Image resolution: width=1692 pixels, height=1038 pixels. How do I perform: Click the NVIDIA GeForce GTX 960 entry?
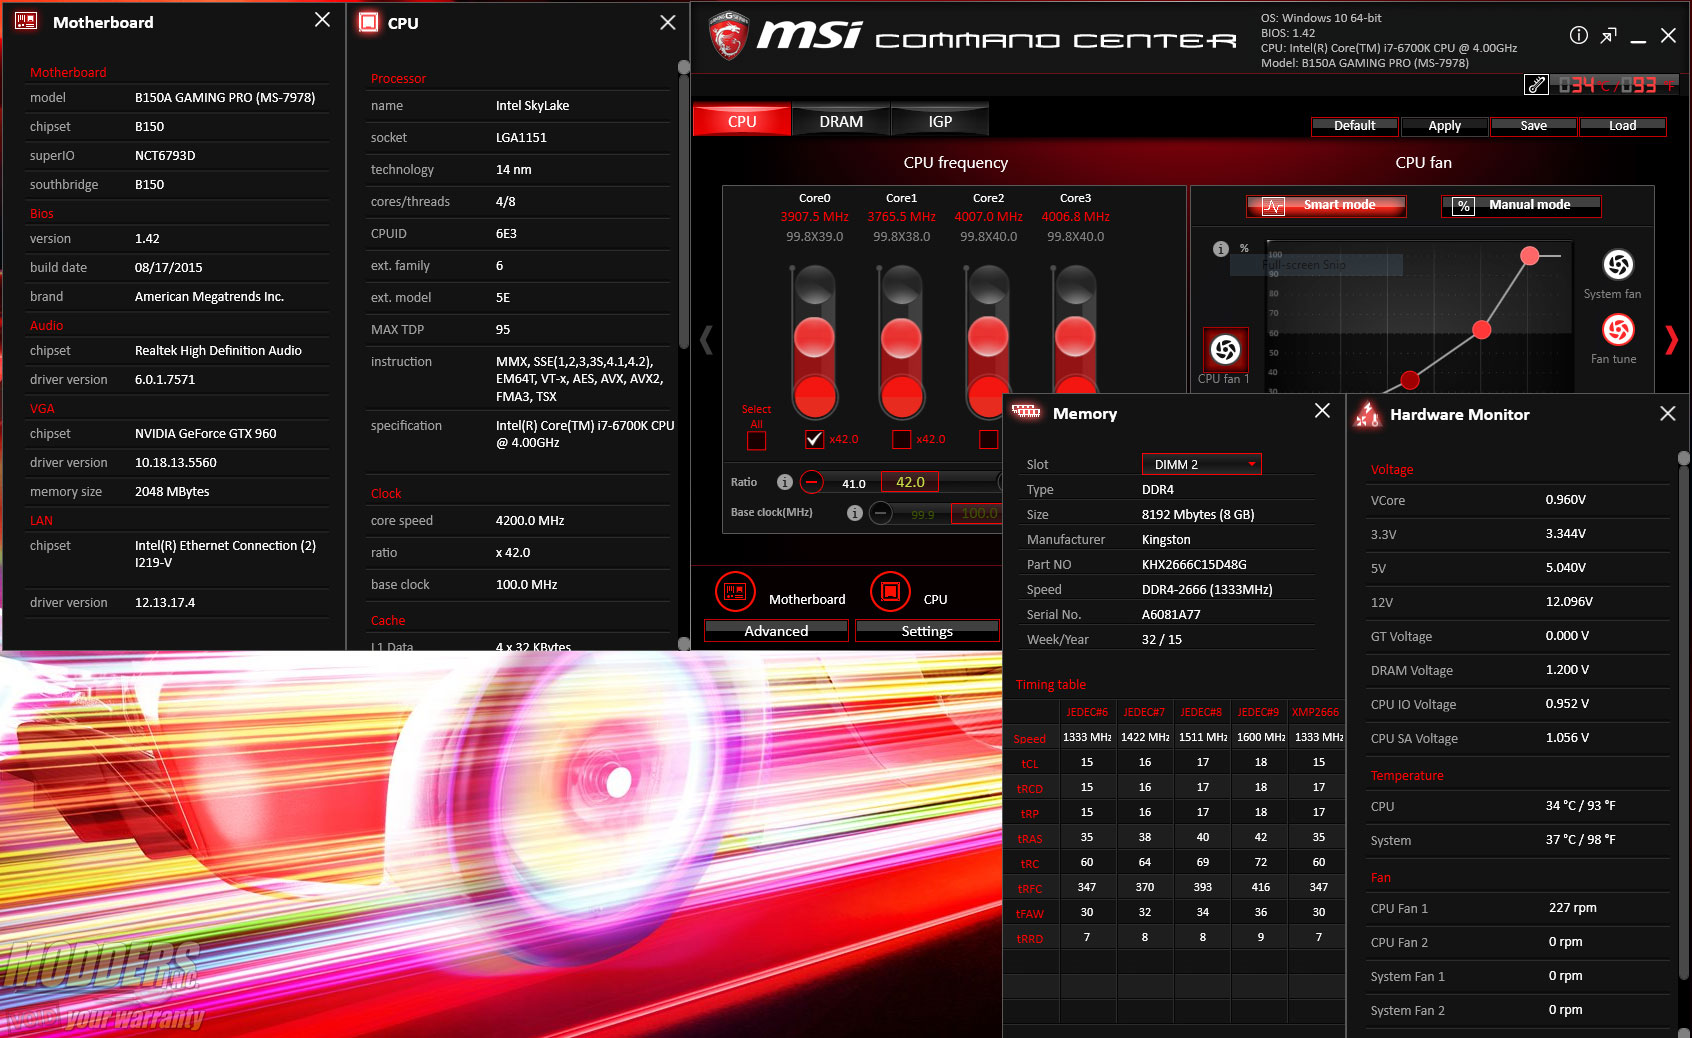click(205, 434)
